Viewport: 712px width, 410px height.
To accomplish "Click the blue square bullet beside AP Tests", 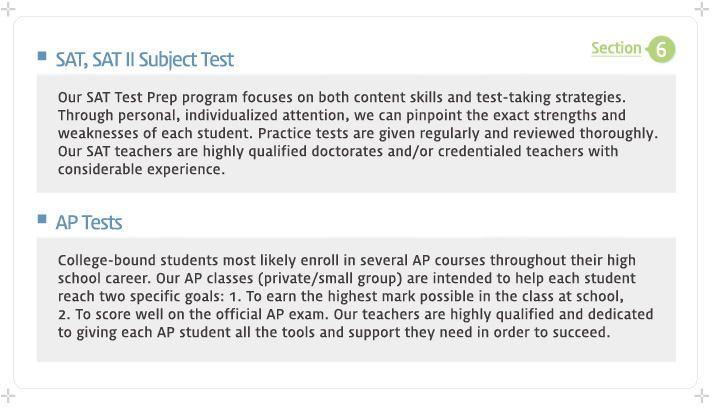I will (42, 219).
